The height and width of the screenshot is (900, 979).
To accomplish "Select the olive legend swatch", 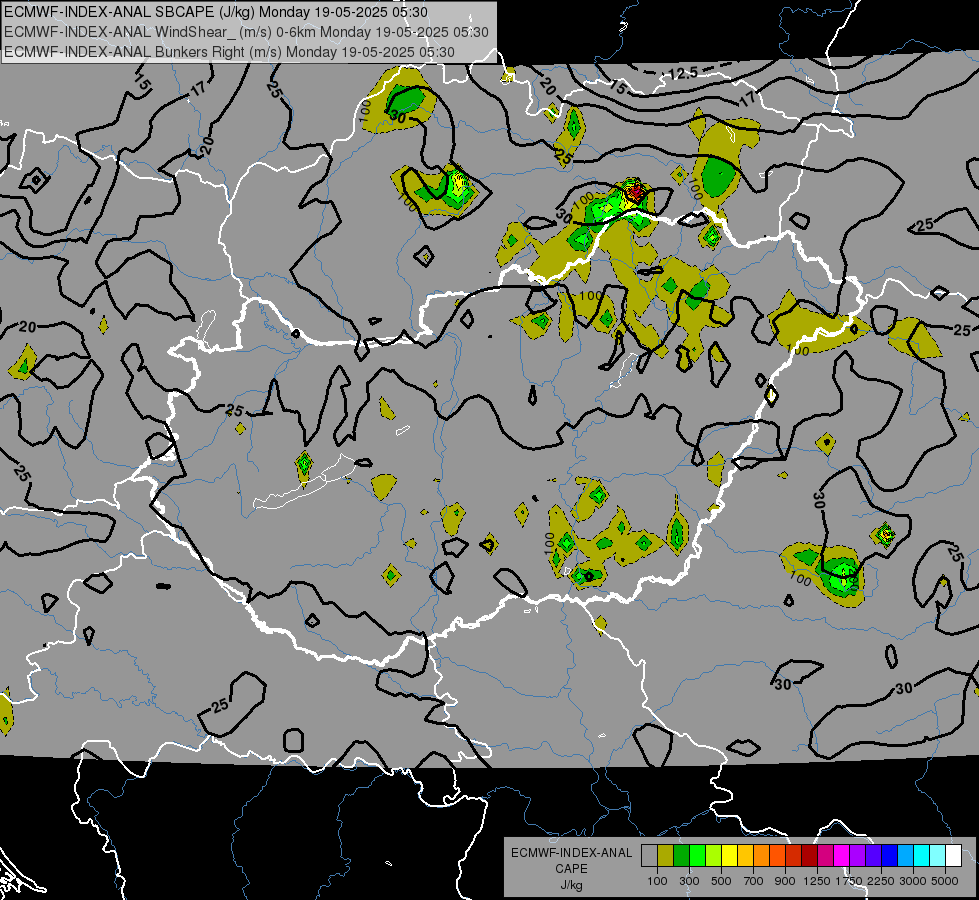I will (x=666, y=856).
